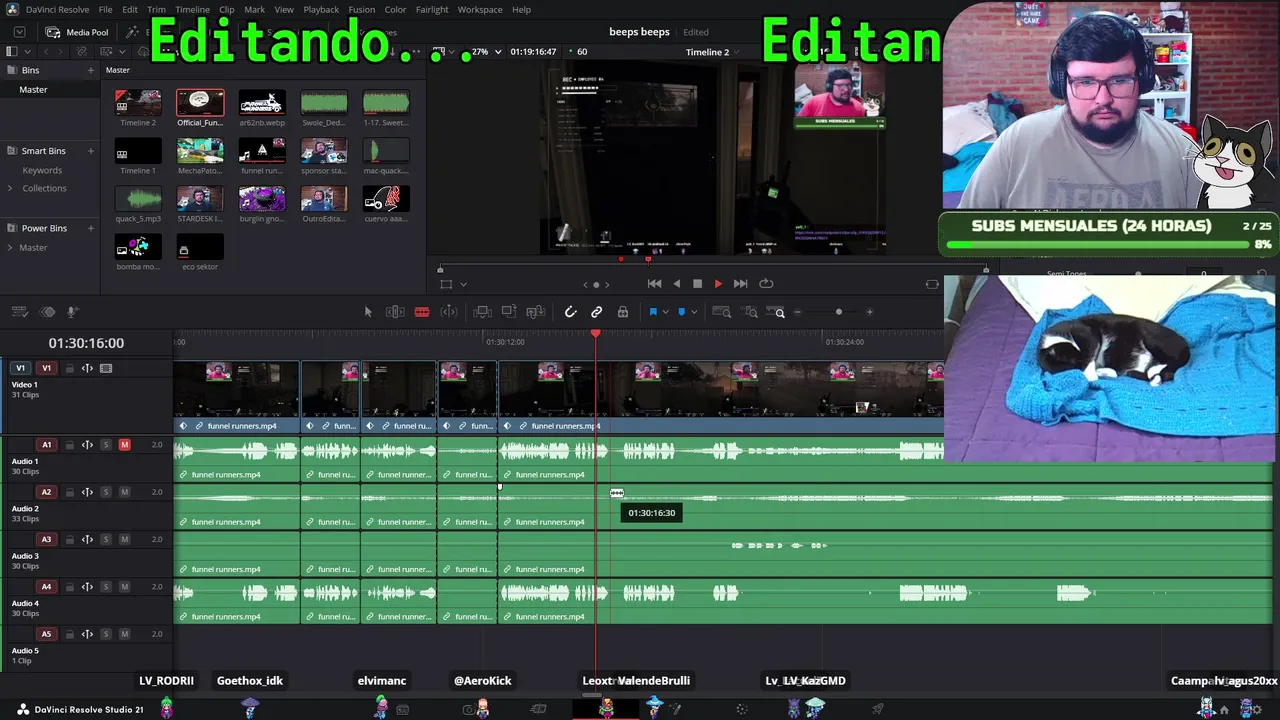Viewport: 1280px width, 720px height.
Task: Open the Timeline menu
Action: click(192, 10)
